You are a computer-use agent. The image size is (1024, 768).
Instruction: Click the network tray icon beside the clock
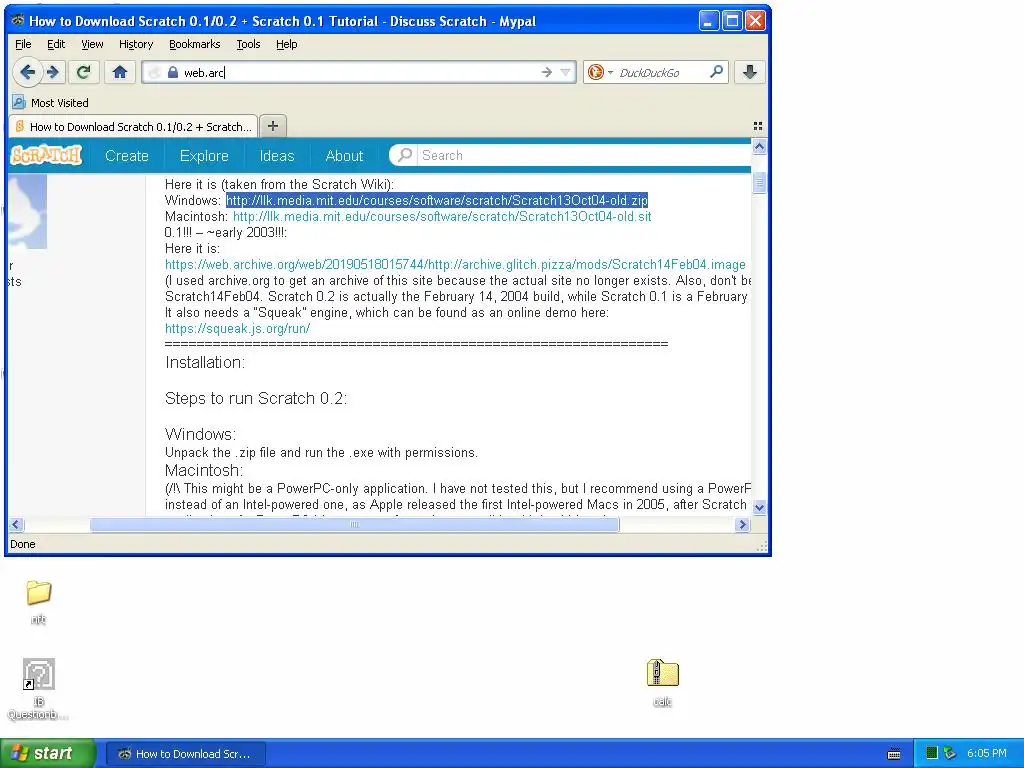tap(950, 753)
